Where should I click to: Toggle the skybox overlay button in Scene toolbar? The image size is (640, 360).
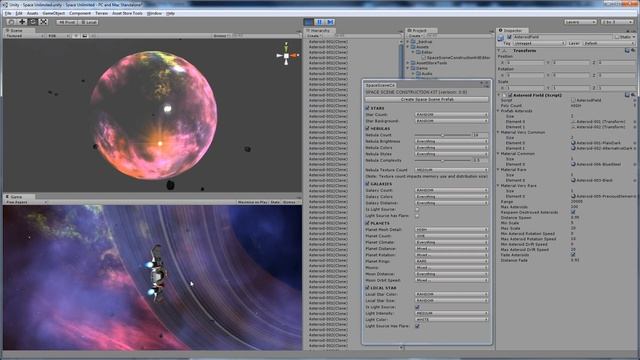pyautogui.click(x=84, y=36)
